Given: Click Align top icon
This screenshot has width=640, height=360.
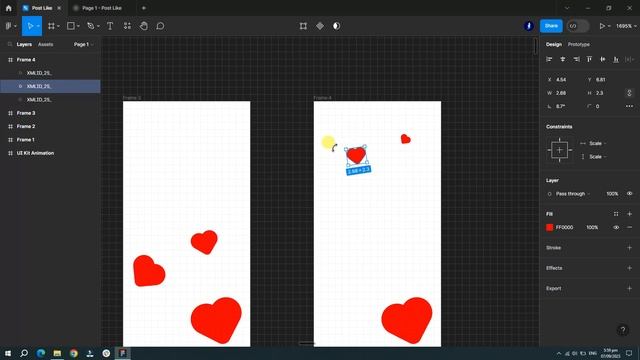Looking at the screenshot, I should 589,59.
